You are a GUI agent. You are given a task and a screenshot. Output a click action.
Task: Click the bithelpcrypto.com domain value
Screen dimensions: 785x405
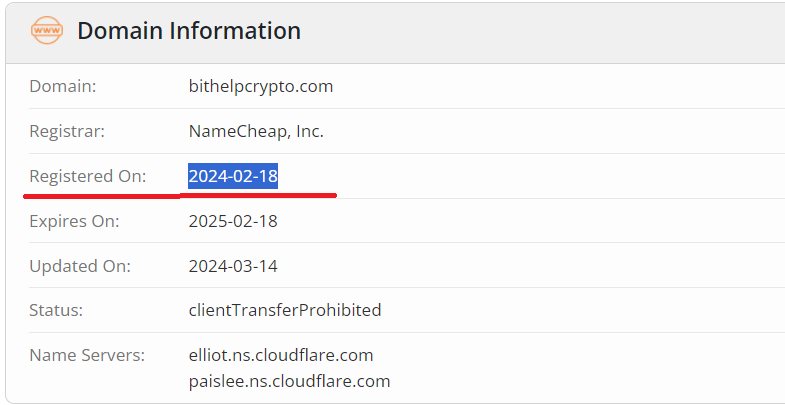click(260, 86)
